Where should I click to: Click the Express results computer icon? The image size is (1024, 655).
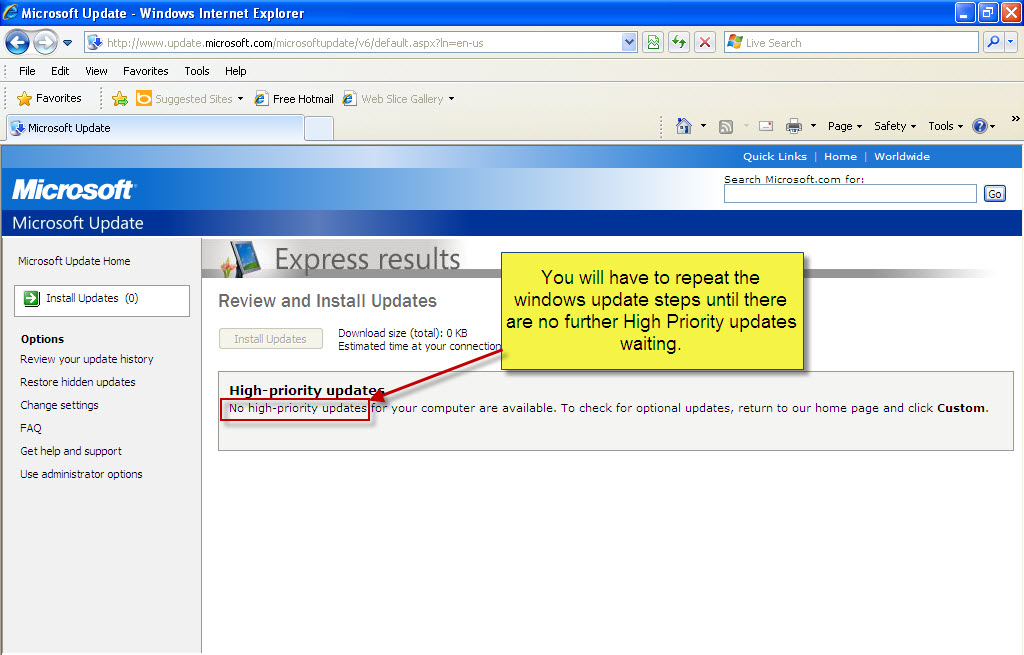tap(242, 259)
